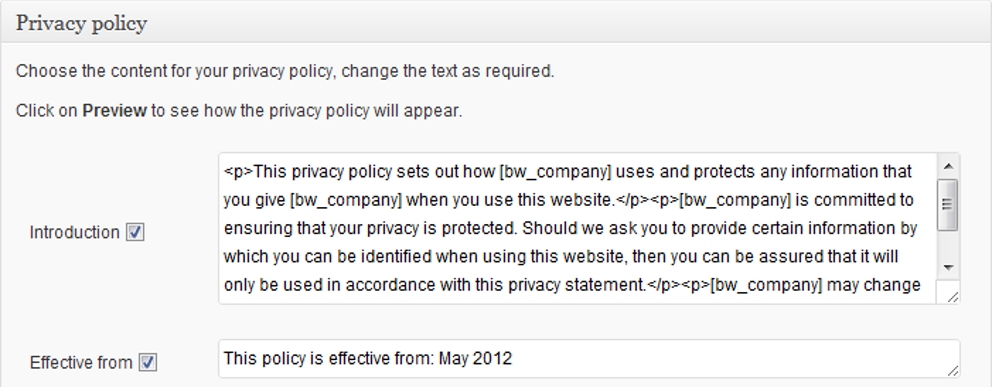The height and width of the screenshot is (387, 992).
Task: Click the "Choose the content" description line
Action: pos(285,71)
